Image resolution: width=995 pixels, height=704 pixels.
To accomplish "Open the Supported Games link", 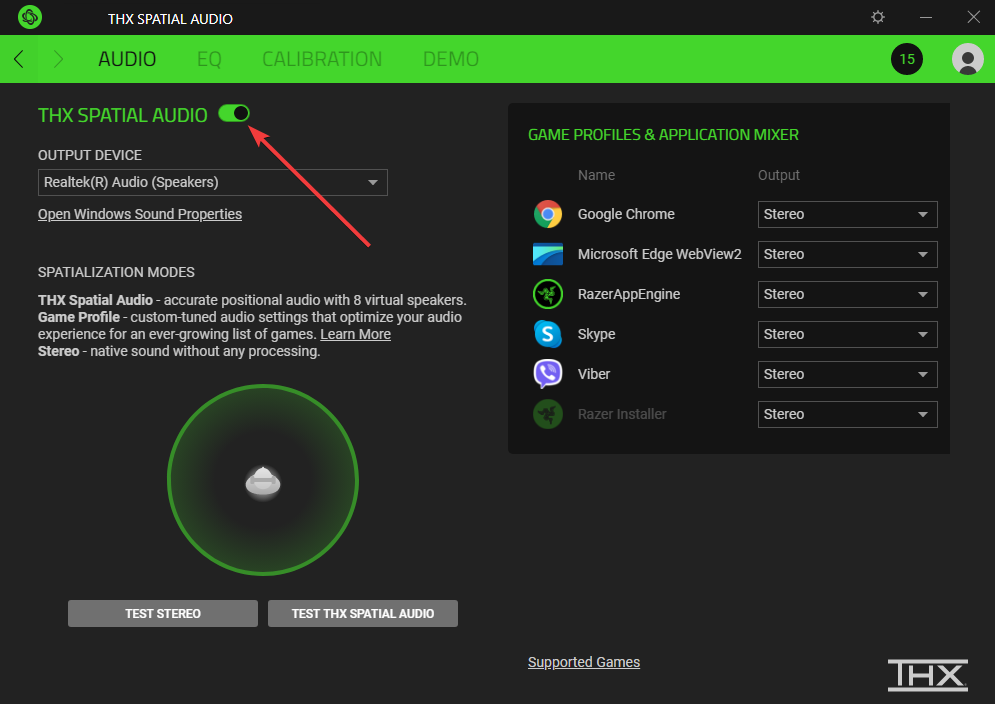I will [584, 662].
